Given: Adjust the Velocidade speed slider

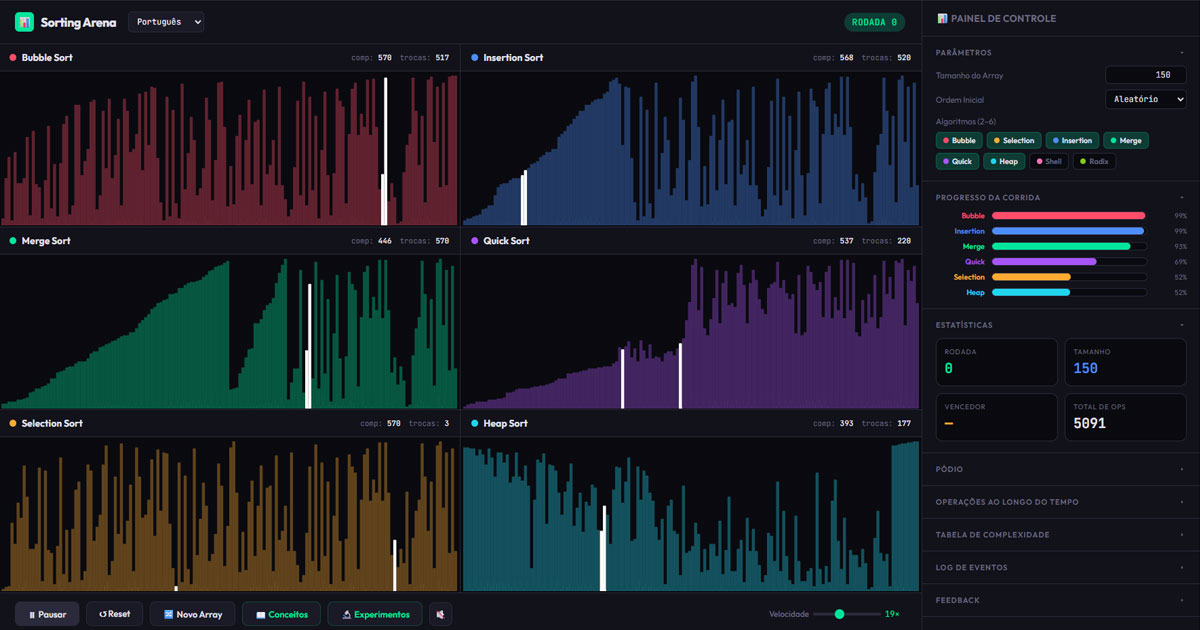Looking at the screenshot, I should click(840, 616).
